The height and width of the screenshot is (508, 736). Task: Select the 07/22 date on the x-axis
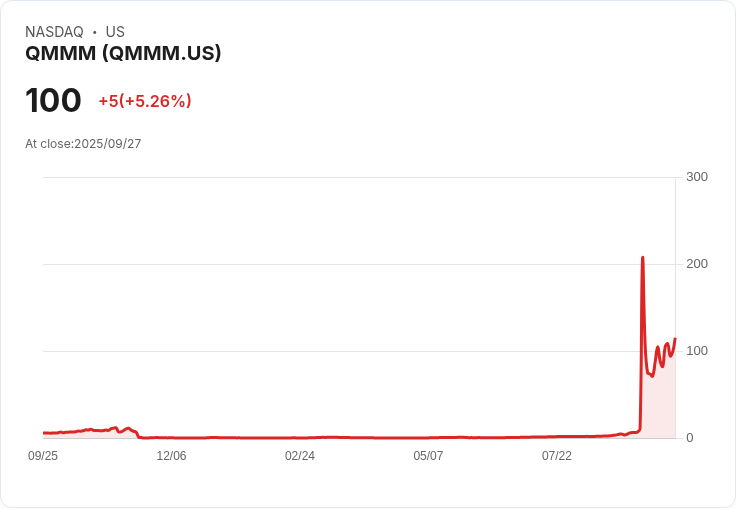[557, 456]
